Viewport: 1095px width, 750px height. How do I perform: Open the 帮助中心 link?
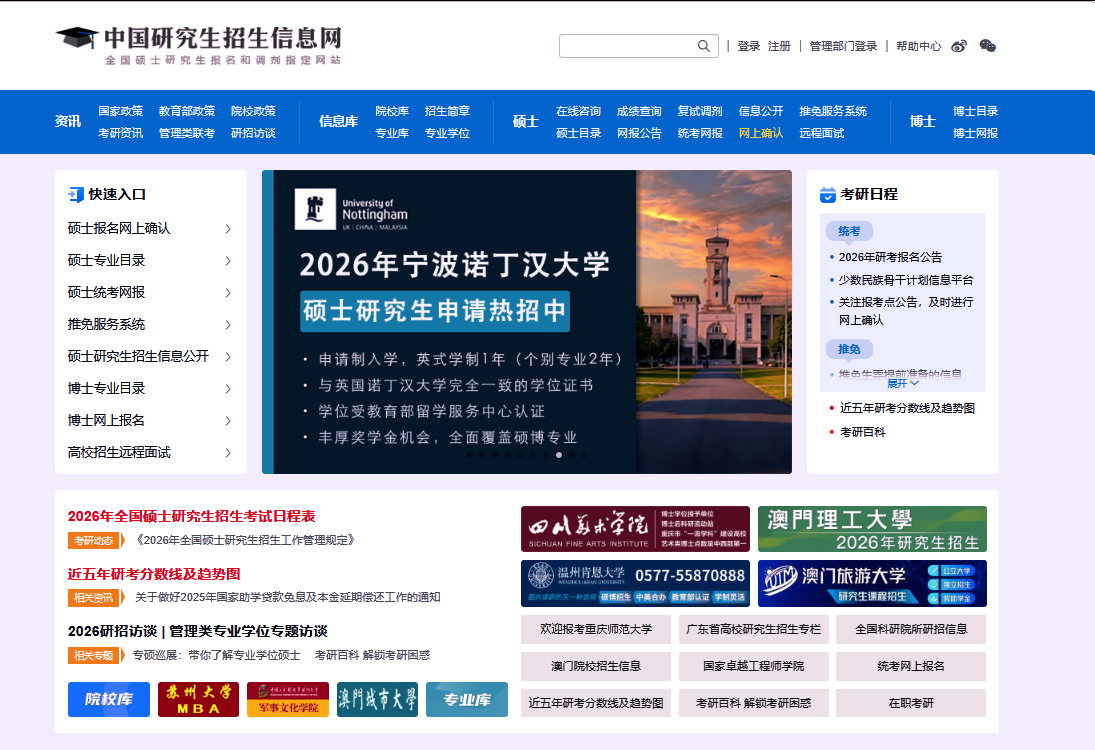[x=918, y=46]
